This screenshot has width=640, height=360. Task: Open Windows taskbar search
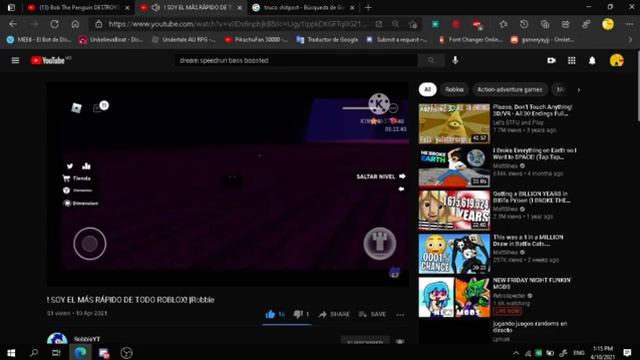(34, 353)
